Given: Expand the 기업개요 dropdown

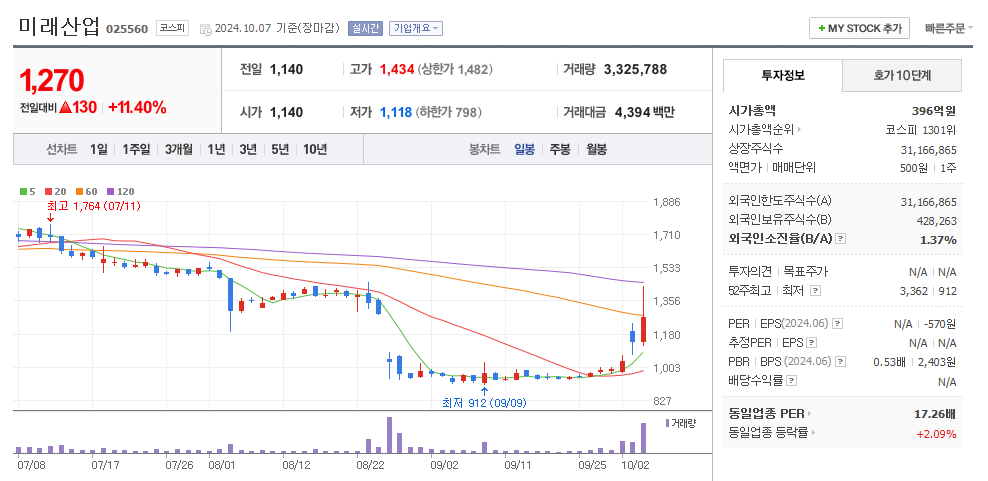Looking at the screenshot, I should click(x=416, y=28).
